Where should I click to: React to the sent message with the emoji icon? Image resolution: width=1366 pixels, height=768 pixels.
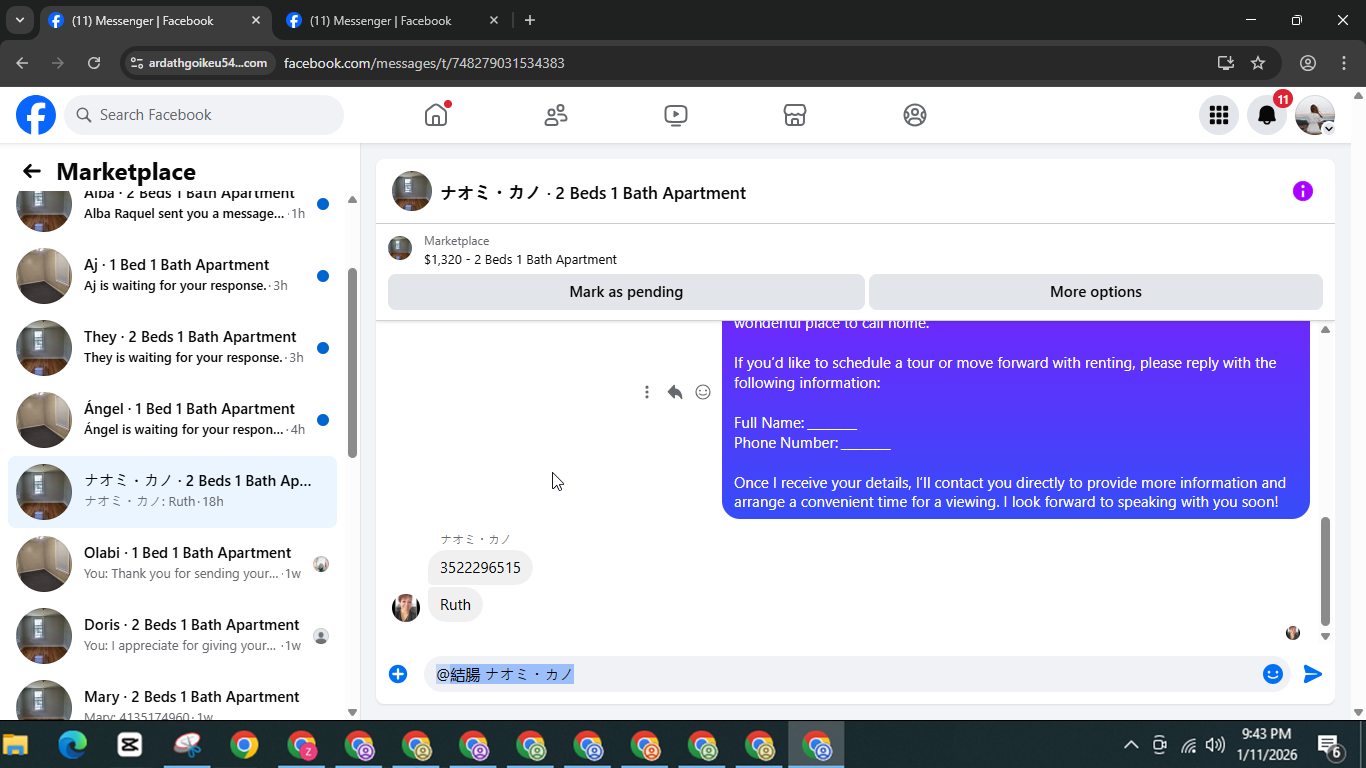pos(703,392)
